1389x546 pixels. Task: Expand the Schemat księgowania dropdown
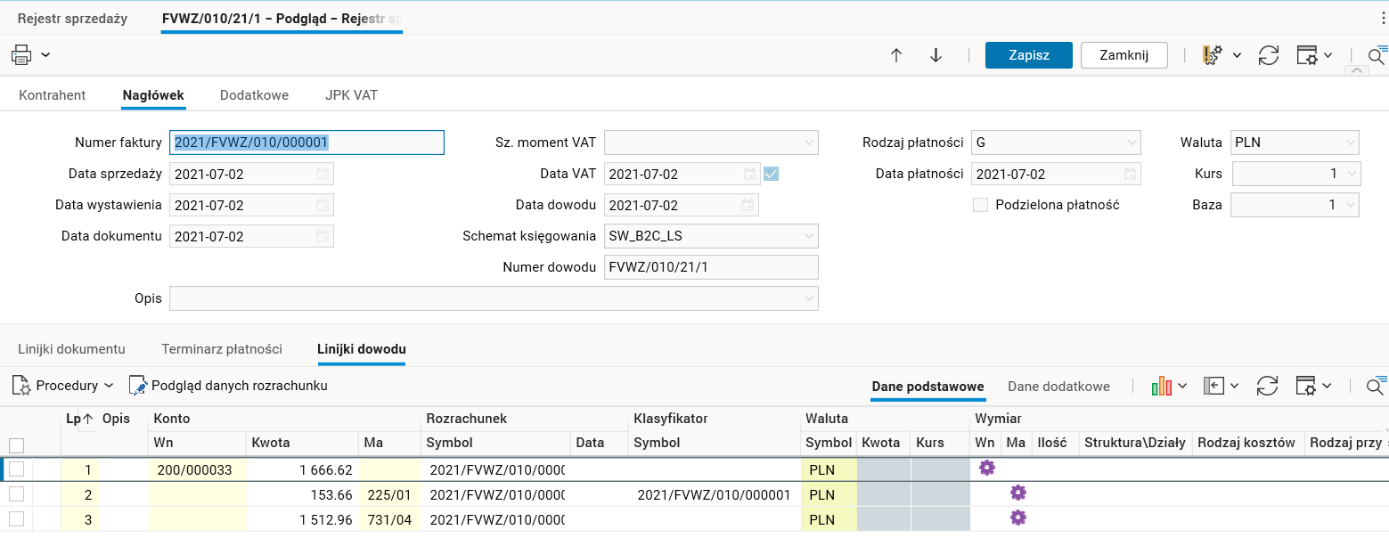[808, 237]
